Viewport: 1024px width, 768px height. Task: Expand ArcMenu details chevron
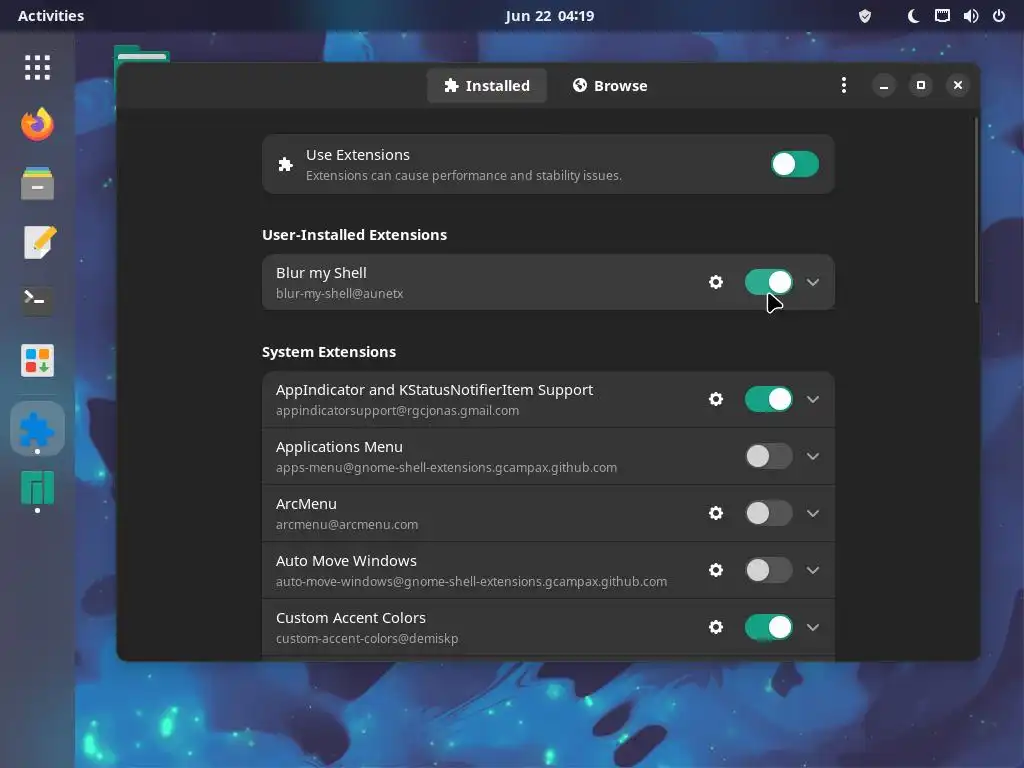click(812, 513)
